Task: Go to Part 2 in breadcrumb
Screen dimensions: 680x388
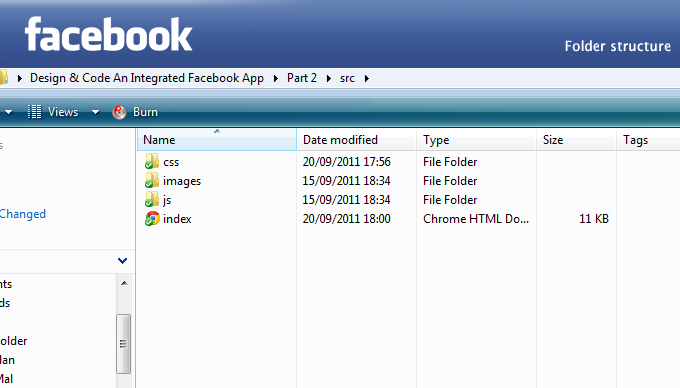Action: click(302, 78)
